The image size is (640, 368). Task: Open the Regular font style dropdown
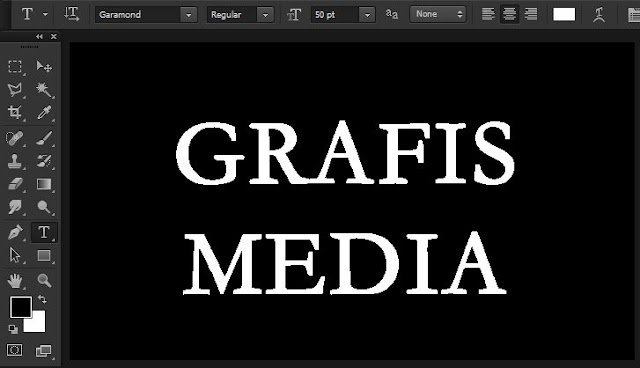pyautogui.click(x=265, y=15)
